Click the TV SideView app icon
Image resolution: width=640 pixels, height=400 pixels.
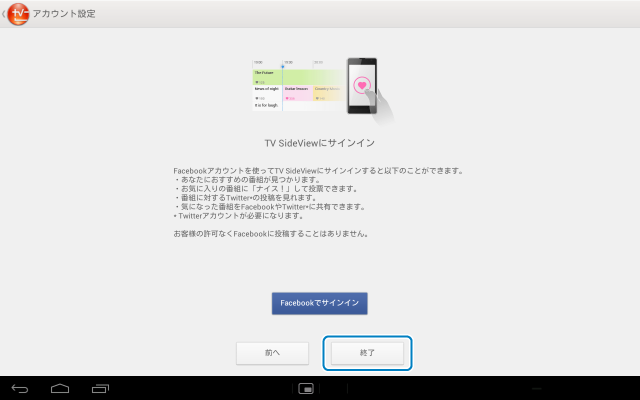[x=18, y=15]
